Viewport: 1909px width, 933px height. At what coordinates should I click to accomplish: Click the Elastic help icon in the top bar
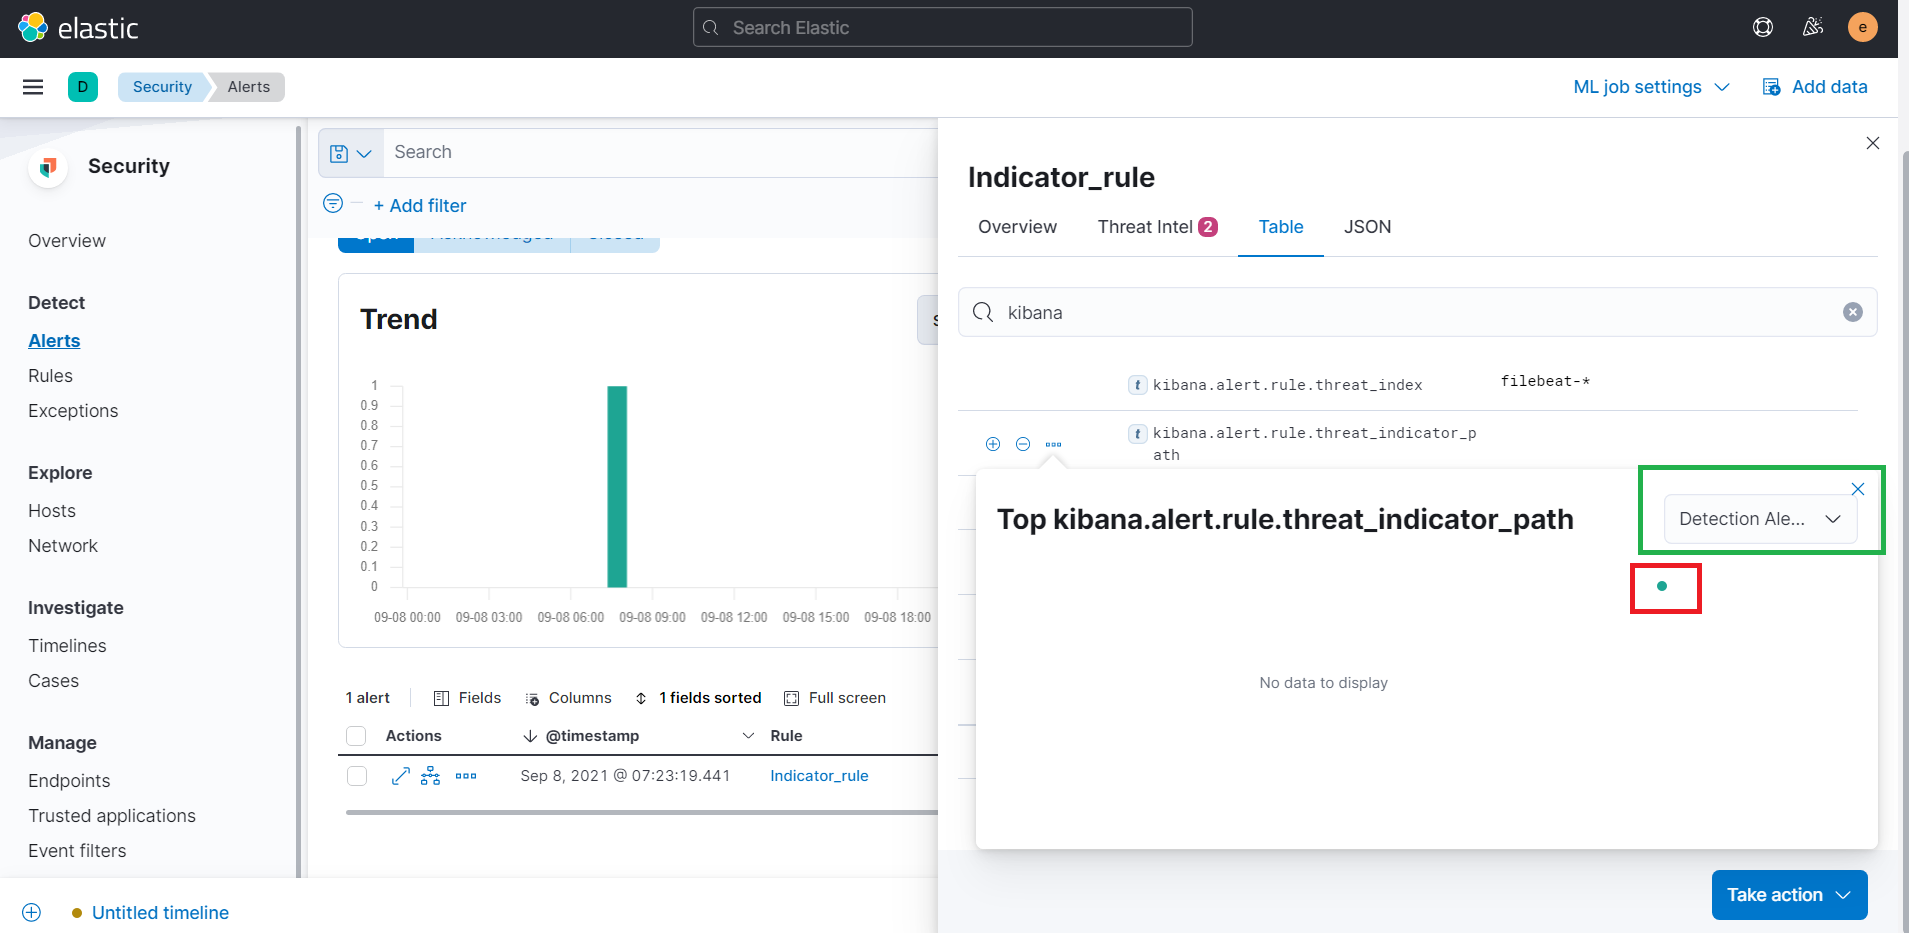[x=1762, y=27]
